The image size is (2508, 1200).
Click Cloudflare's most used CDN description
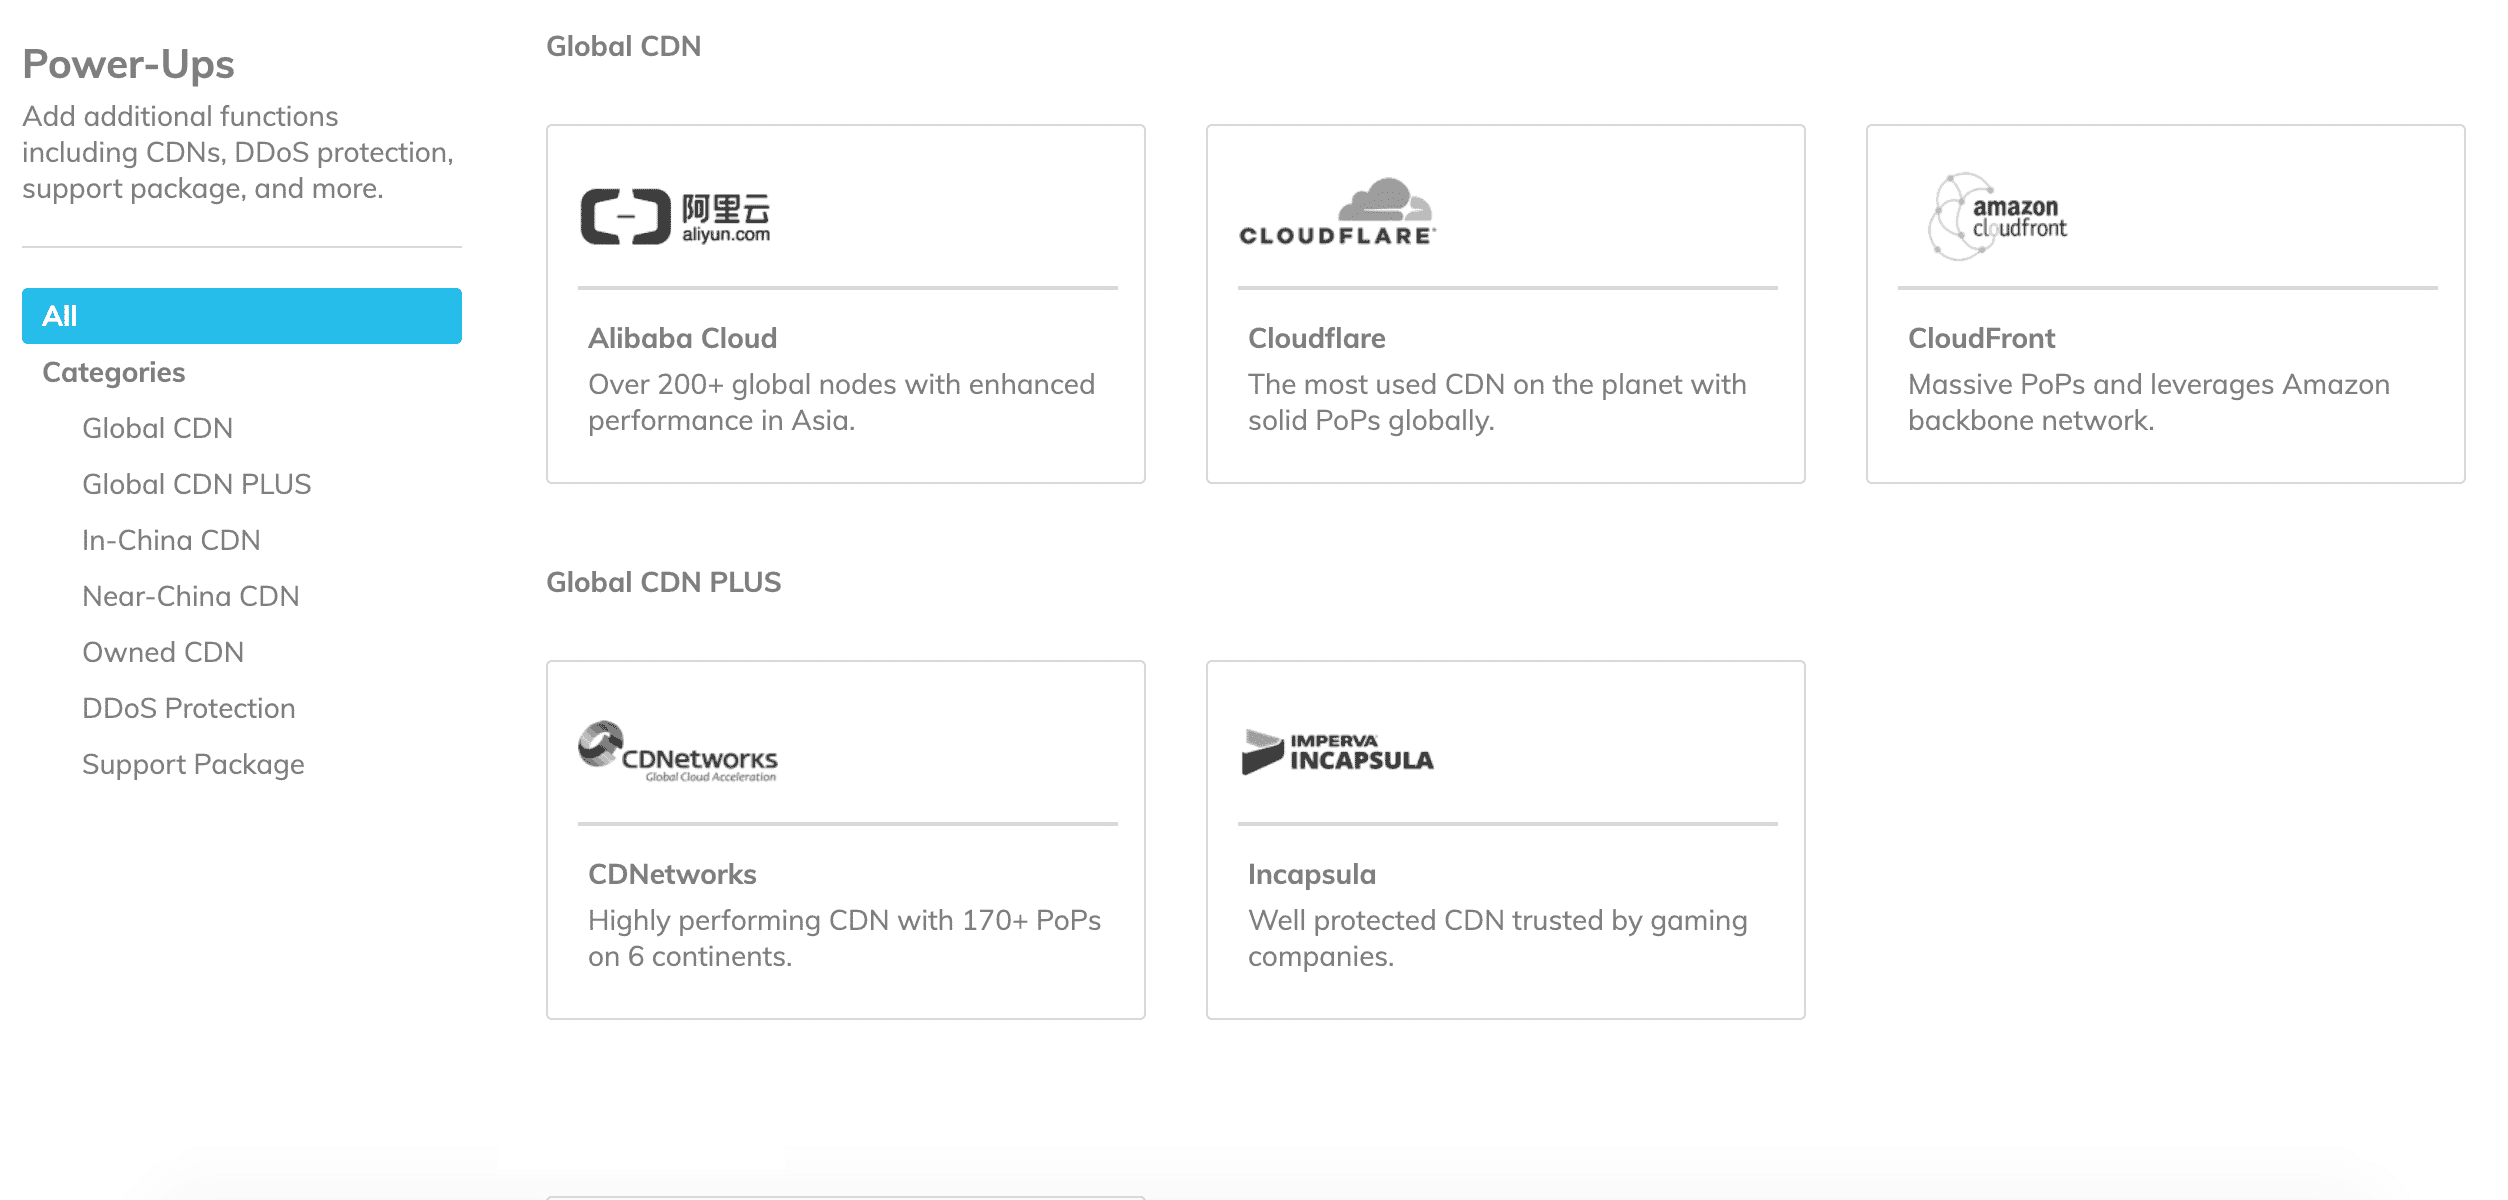tap(1497, 402)
